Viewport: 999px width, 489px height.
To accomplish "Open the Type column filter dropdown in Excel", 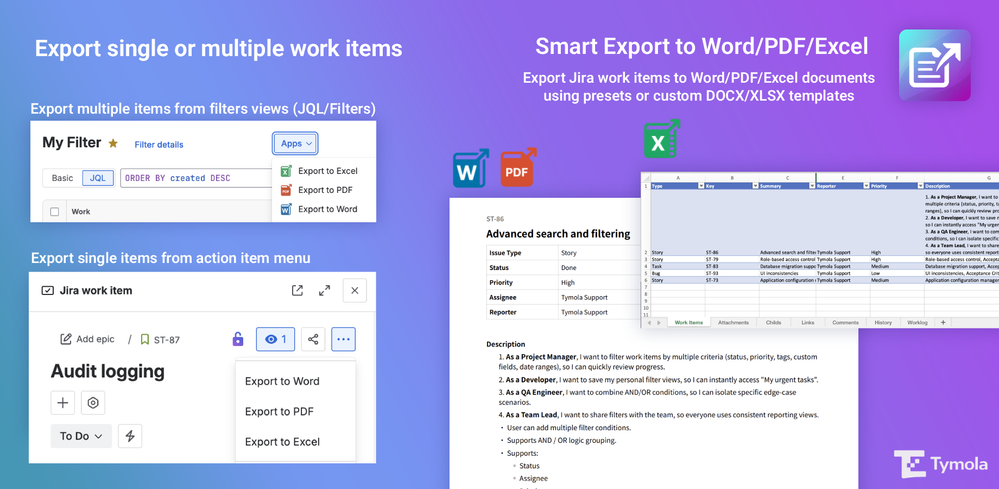I will (701, 186).
